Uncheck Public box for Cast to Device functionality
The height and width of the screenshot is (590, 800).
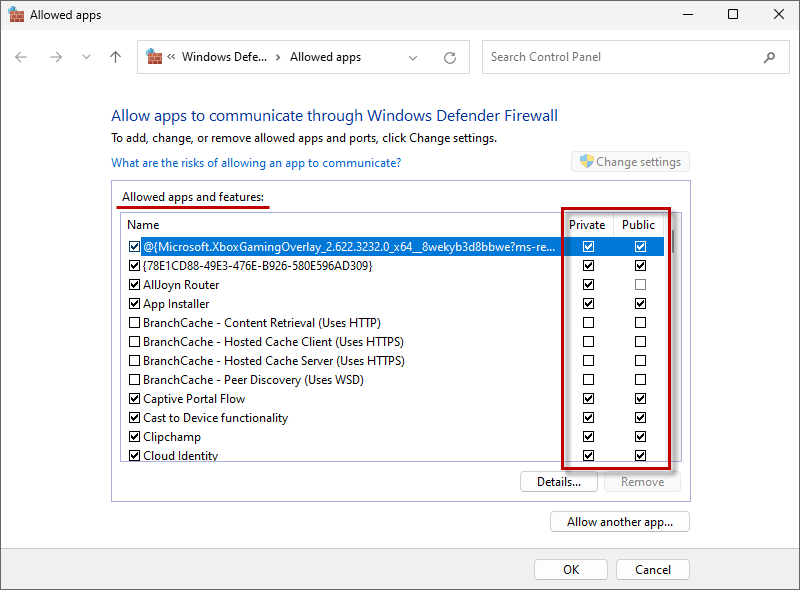pyautogui.click(x=640, y=418)
